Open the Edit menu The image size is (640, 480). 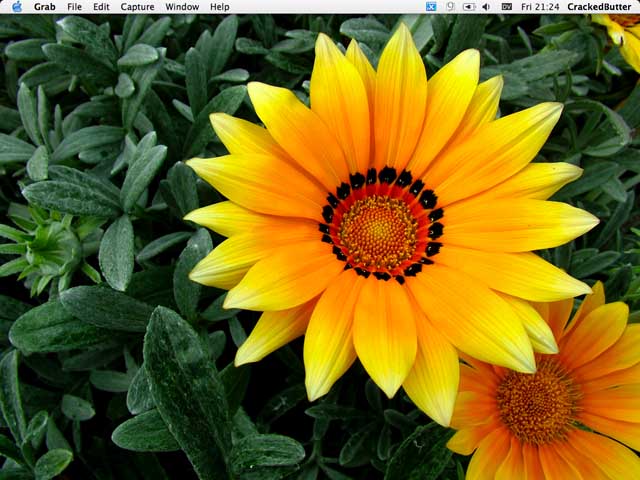coord(101,7)
